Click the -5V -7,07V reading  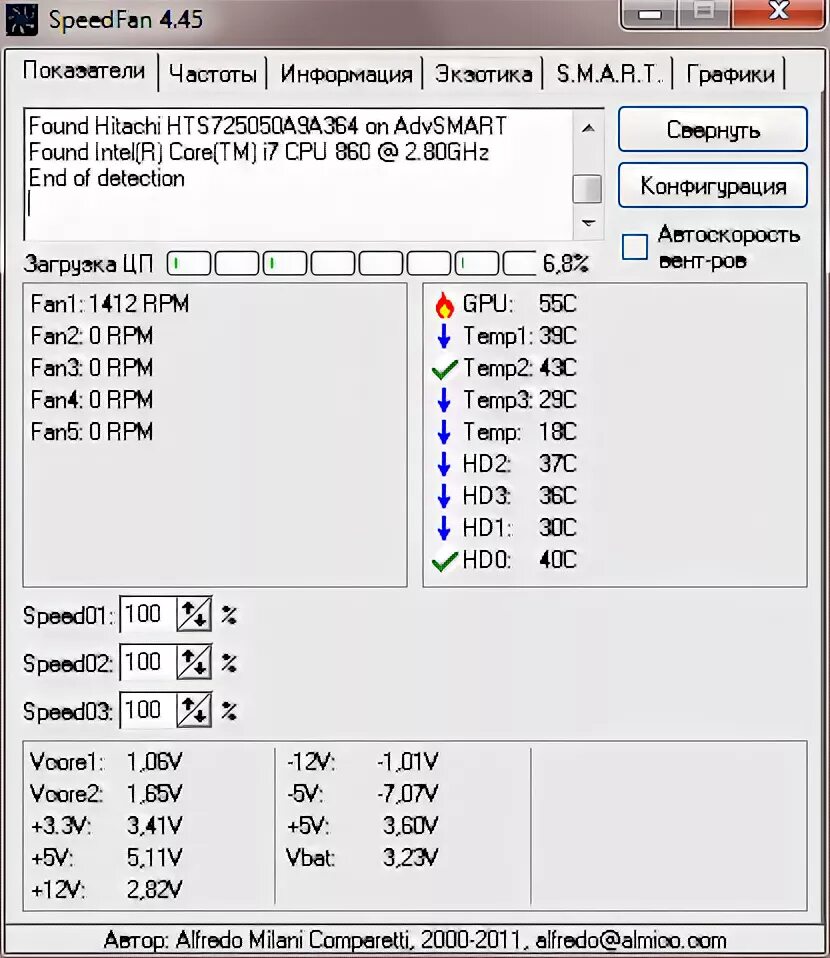coord(362,794)
